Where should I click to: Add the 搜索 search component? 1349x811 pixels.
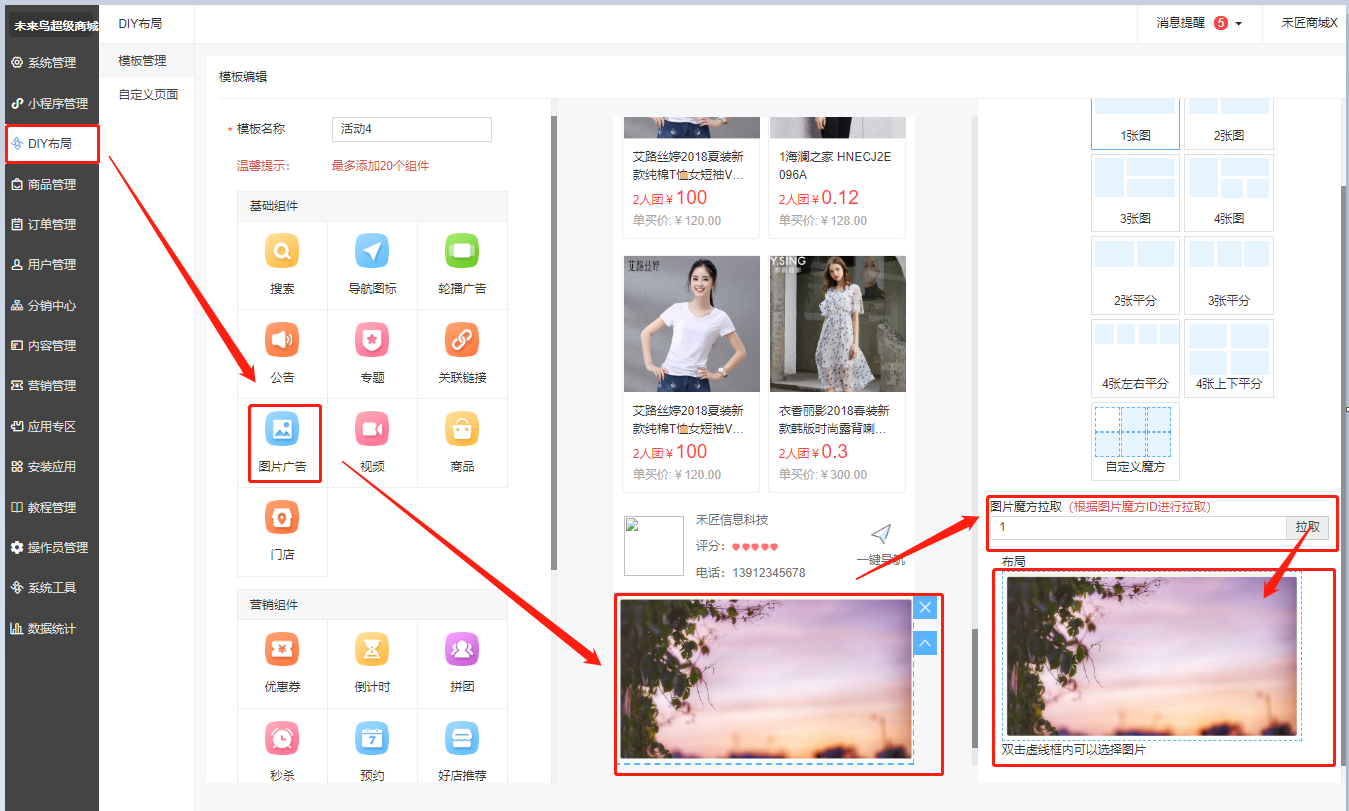pyautogui.click(x=282, y=265)
